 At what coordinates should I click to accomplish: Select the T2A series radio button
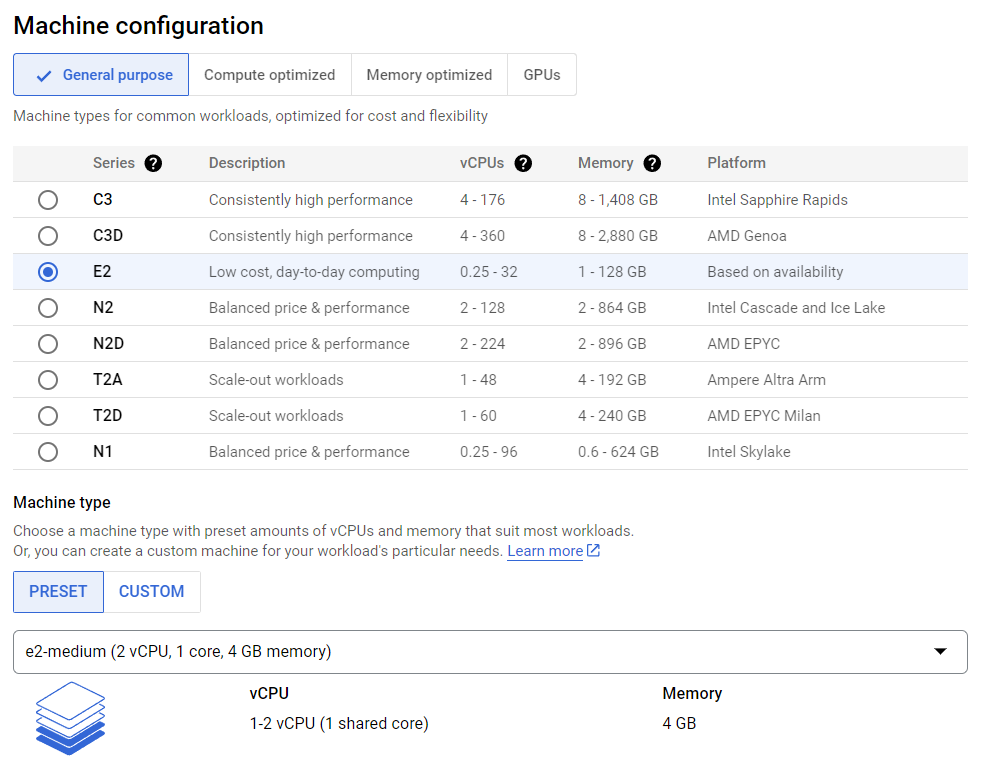pyautogui.click(x=48, y=380)
